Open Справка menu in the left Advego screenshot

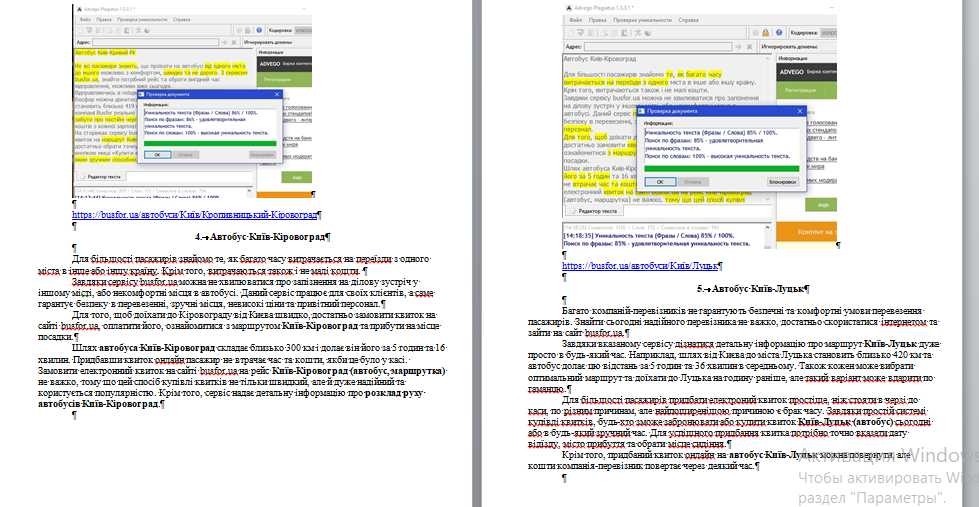click(182, 20)
